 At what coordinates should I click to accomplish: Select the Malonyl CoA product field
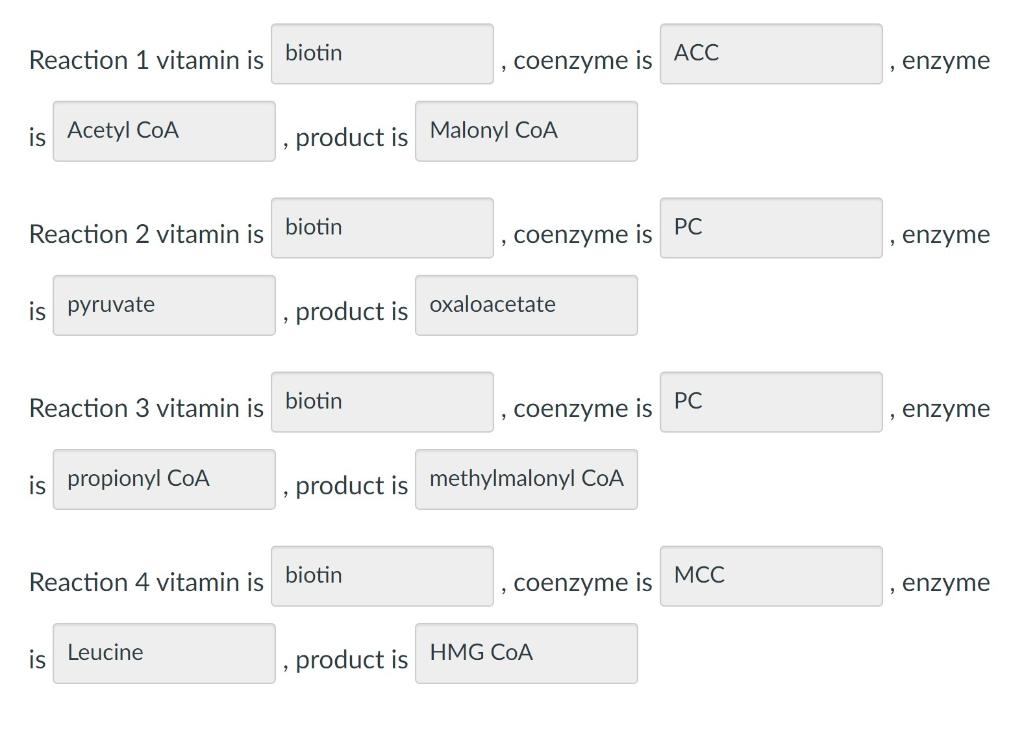click(x=526, y=131)
